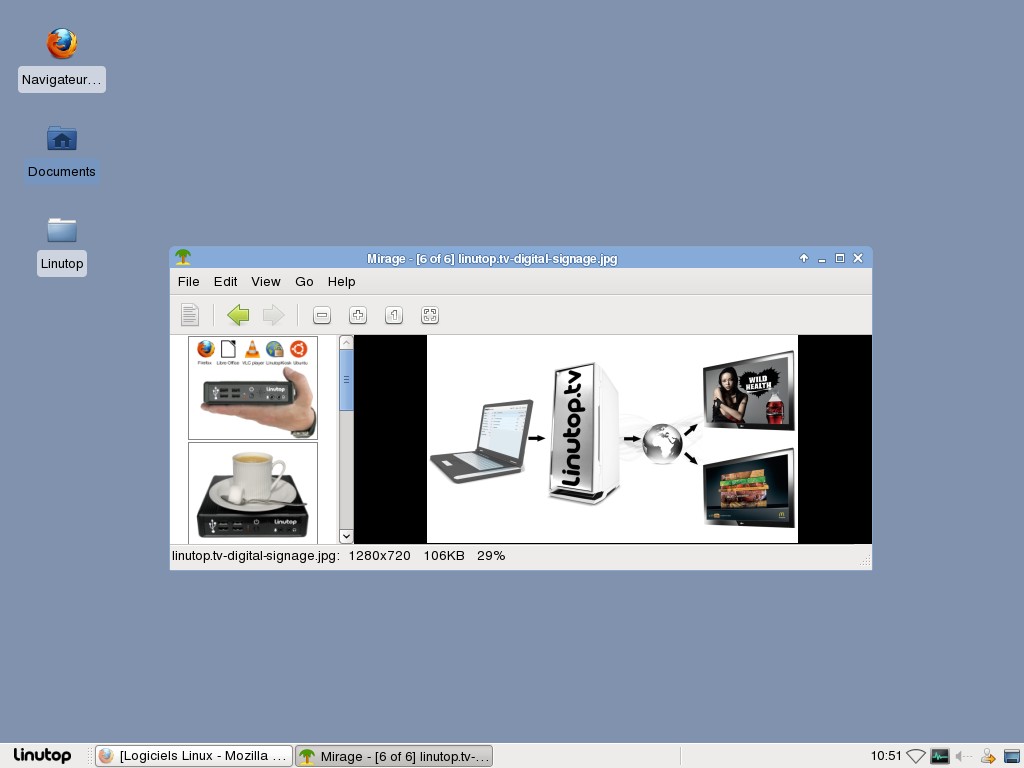
Task: Roll up the Mirage window with arrow
Action: (804, 258)
